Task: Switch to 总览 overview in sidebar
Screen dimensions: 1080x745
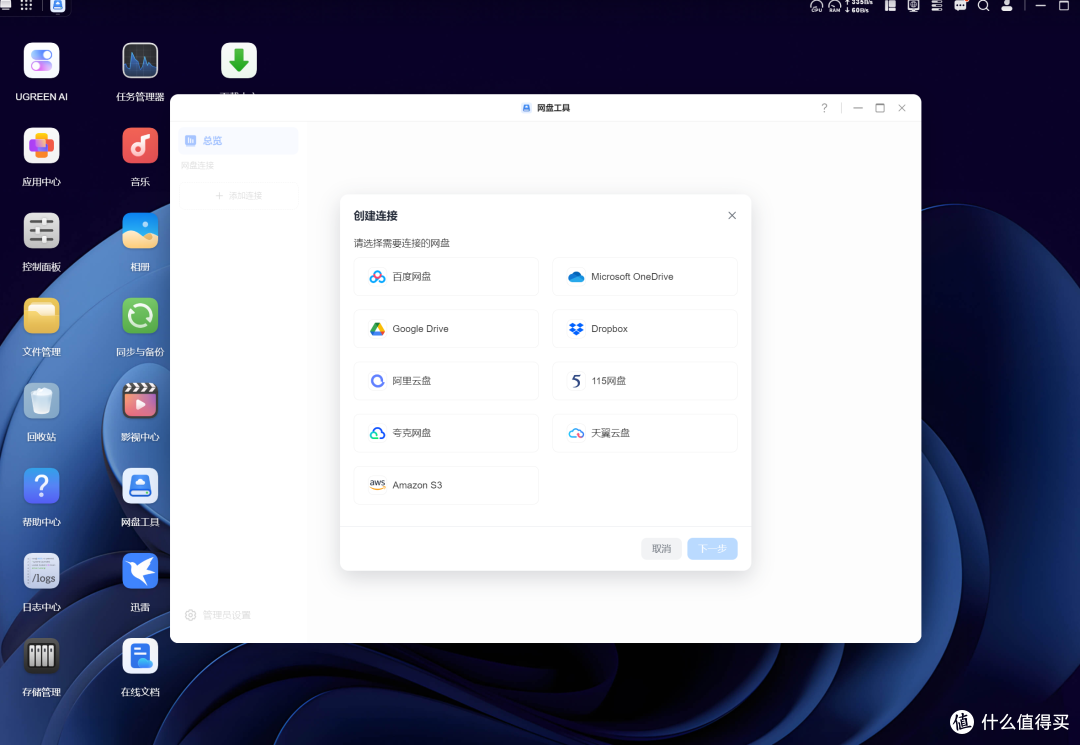Action: click(x=238, y=140)
